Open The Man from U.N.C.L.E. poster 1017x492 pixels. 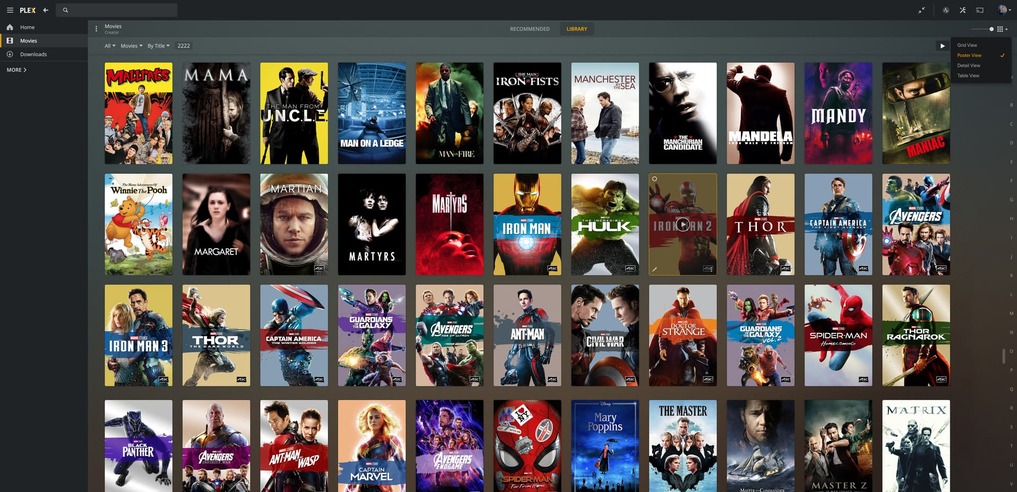(294, 113)
